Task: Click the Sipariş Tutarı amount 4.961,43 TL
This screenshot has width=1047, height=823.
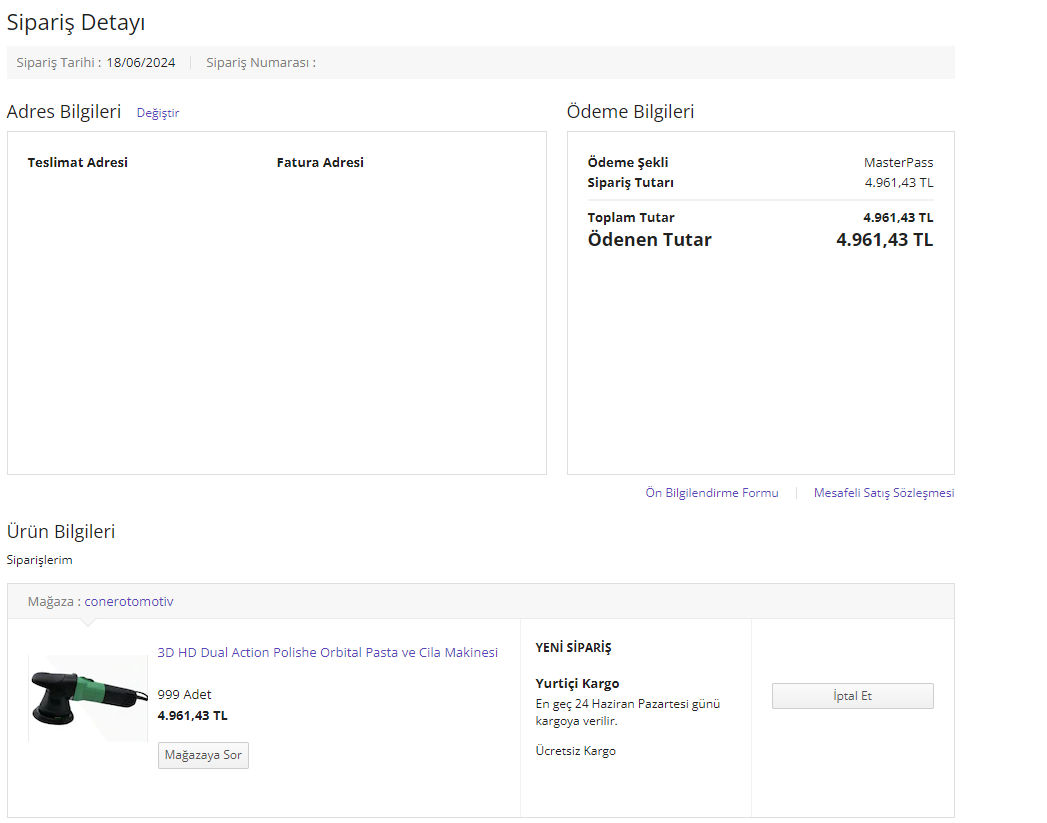Action: pos(899,182)
